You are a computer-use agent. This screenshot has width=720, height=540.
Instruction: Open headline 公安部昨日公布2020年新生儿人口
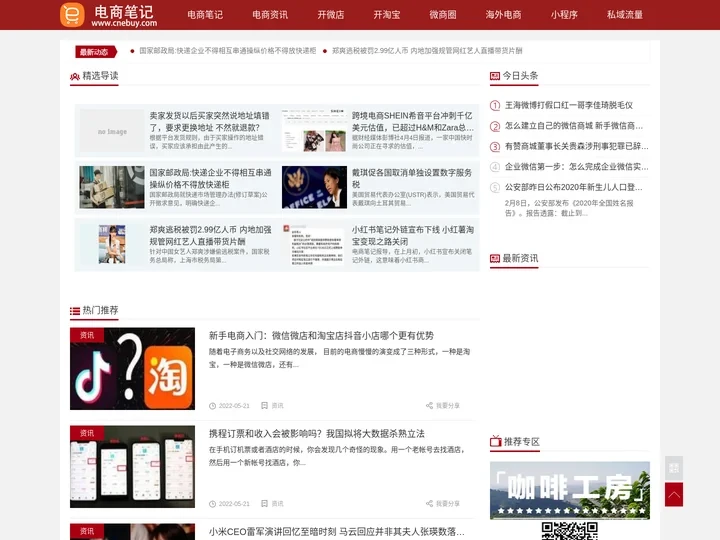click(574, 187)
